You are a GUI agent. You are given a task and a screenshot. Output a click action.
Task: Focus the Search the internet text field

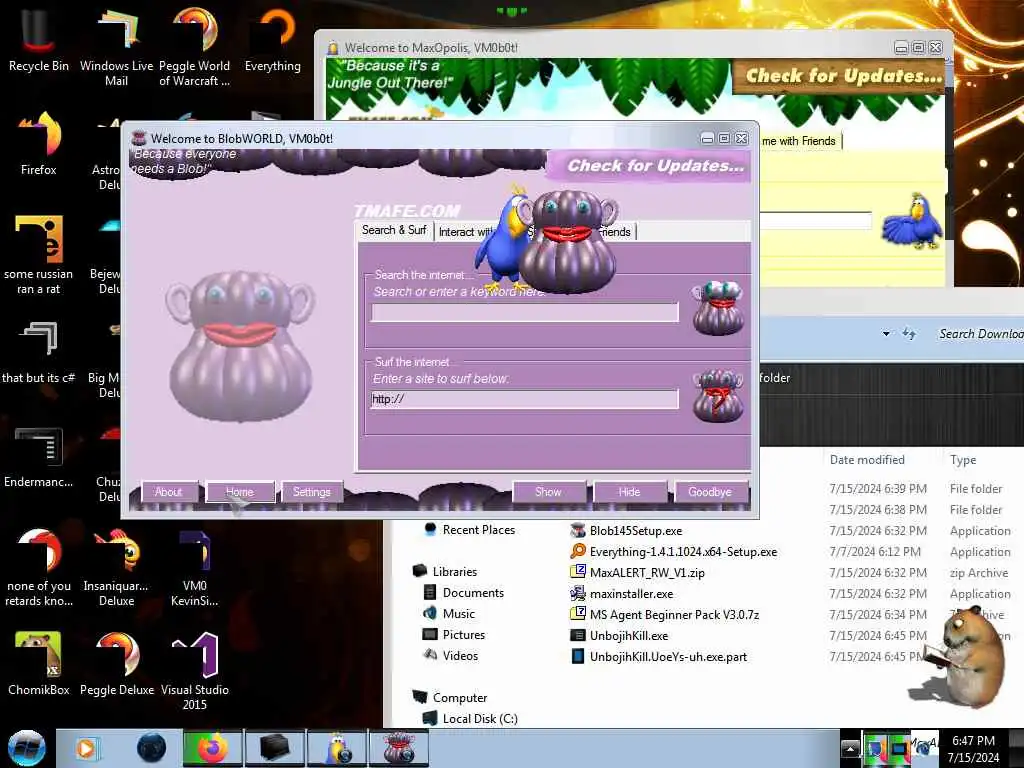pyautogui.click(x=525, y=313)
